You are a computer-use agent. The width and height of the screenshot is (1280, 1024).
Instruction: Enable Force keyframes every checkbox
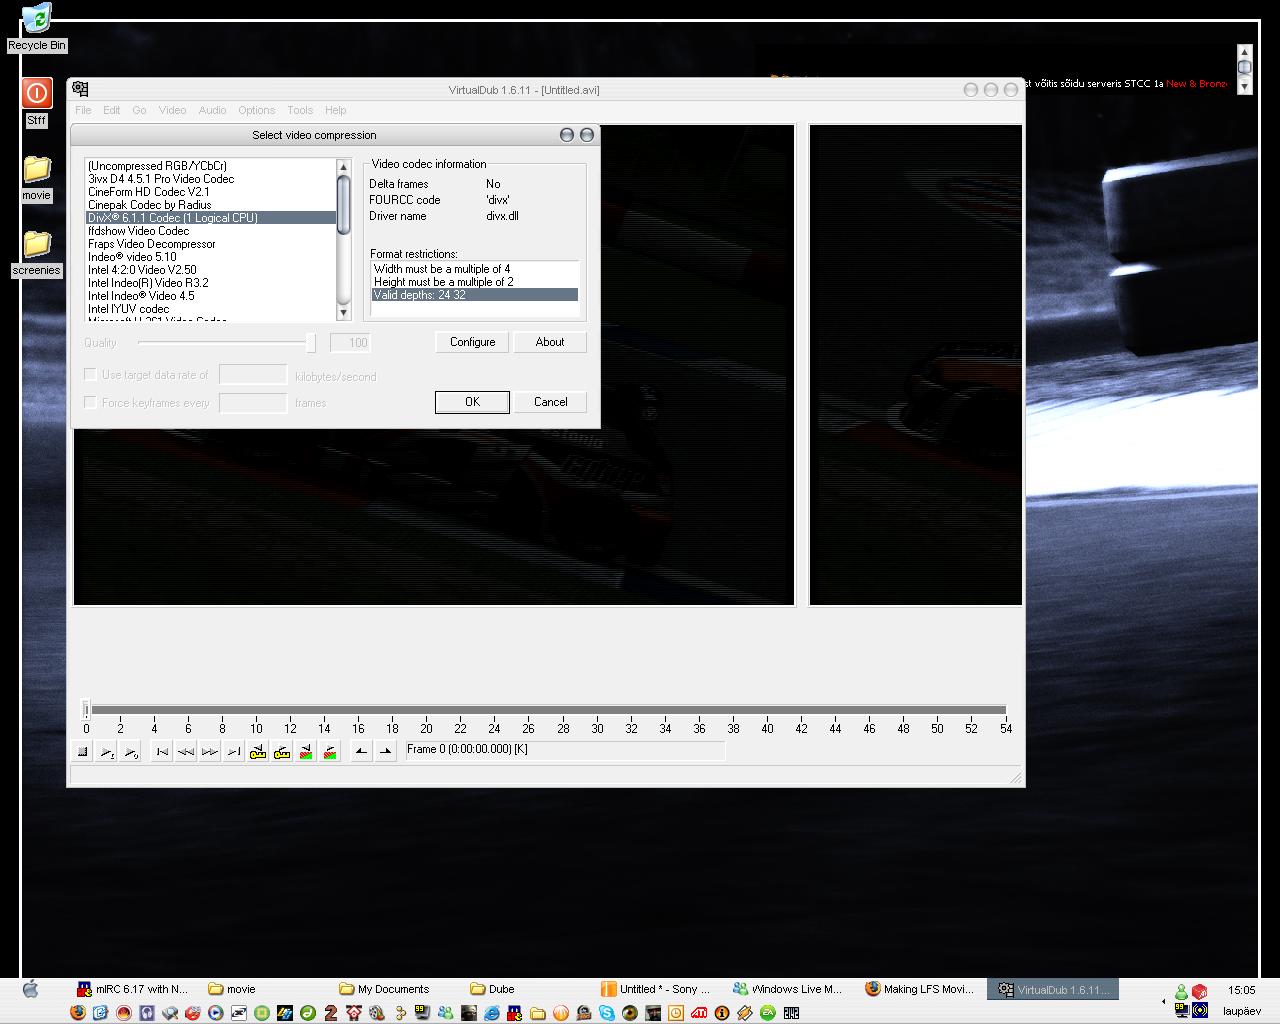coord(91,402)
